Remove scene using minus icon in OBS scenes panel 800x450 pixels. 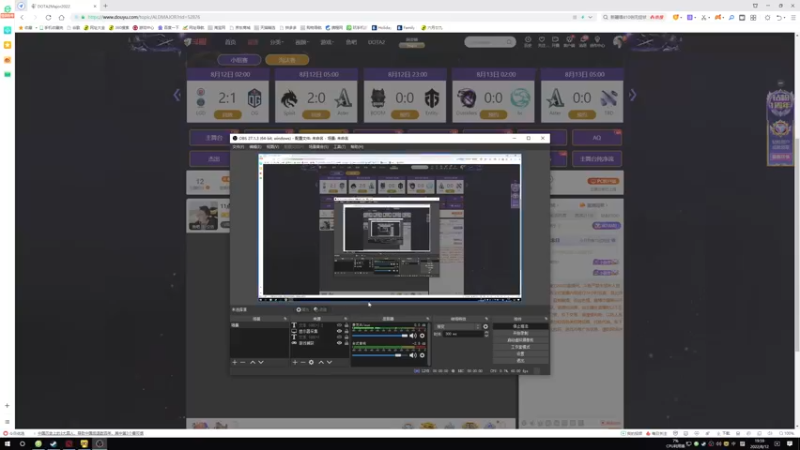pyautogui.click(x=243, y=362)
